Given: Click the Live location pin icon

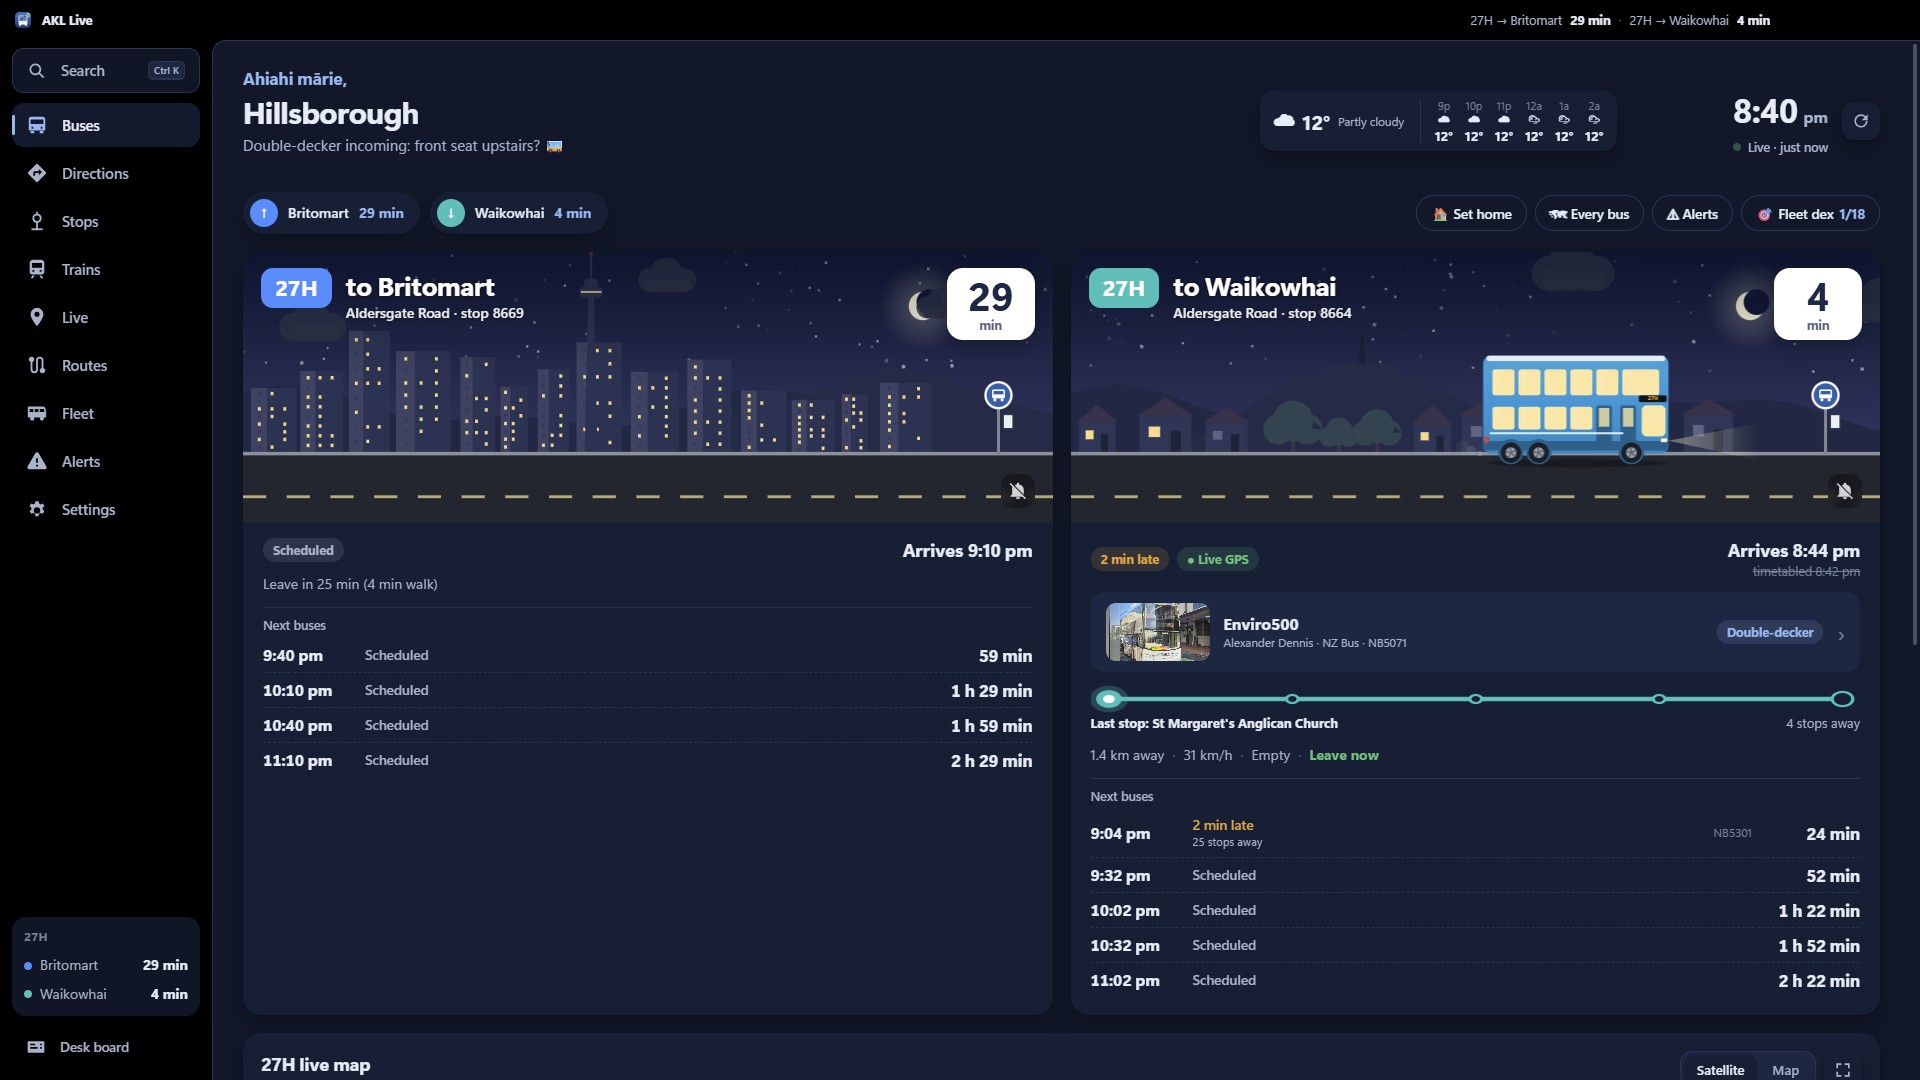Looking at the screenshot, I should pyautogui.click(x=37, y=317).
